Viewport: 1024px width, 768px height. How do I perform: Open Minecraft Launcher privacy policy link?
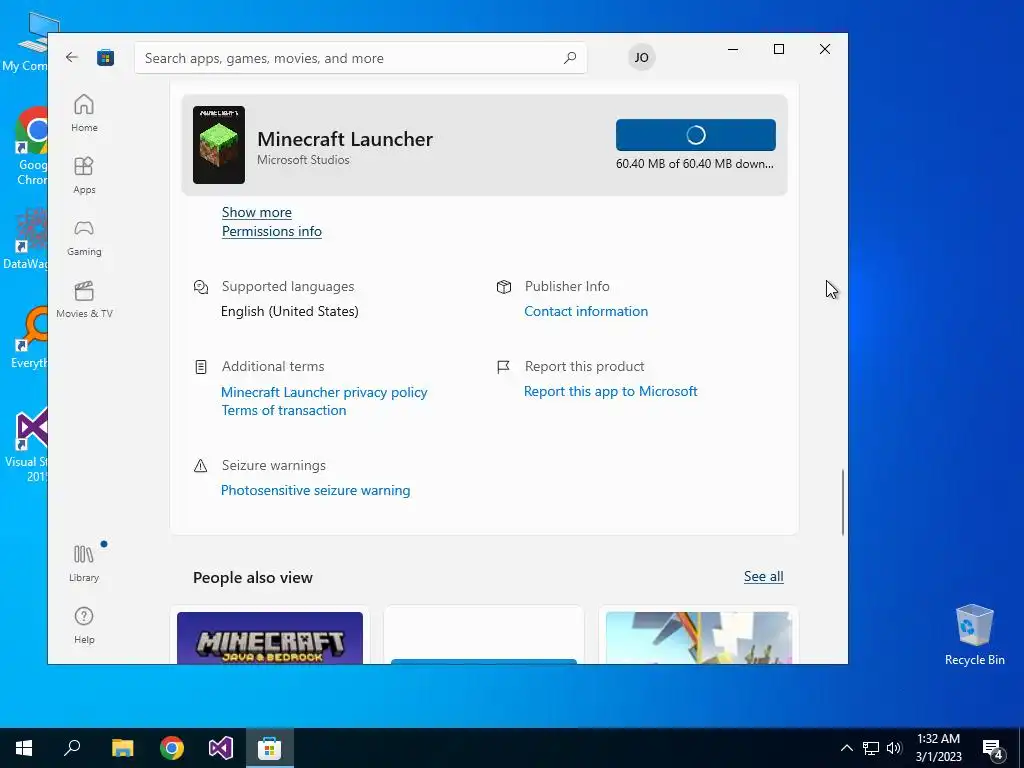coord(324,392)
